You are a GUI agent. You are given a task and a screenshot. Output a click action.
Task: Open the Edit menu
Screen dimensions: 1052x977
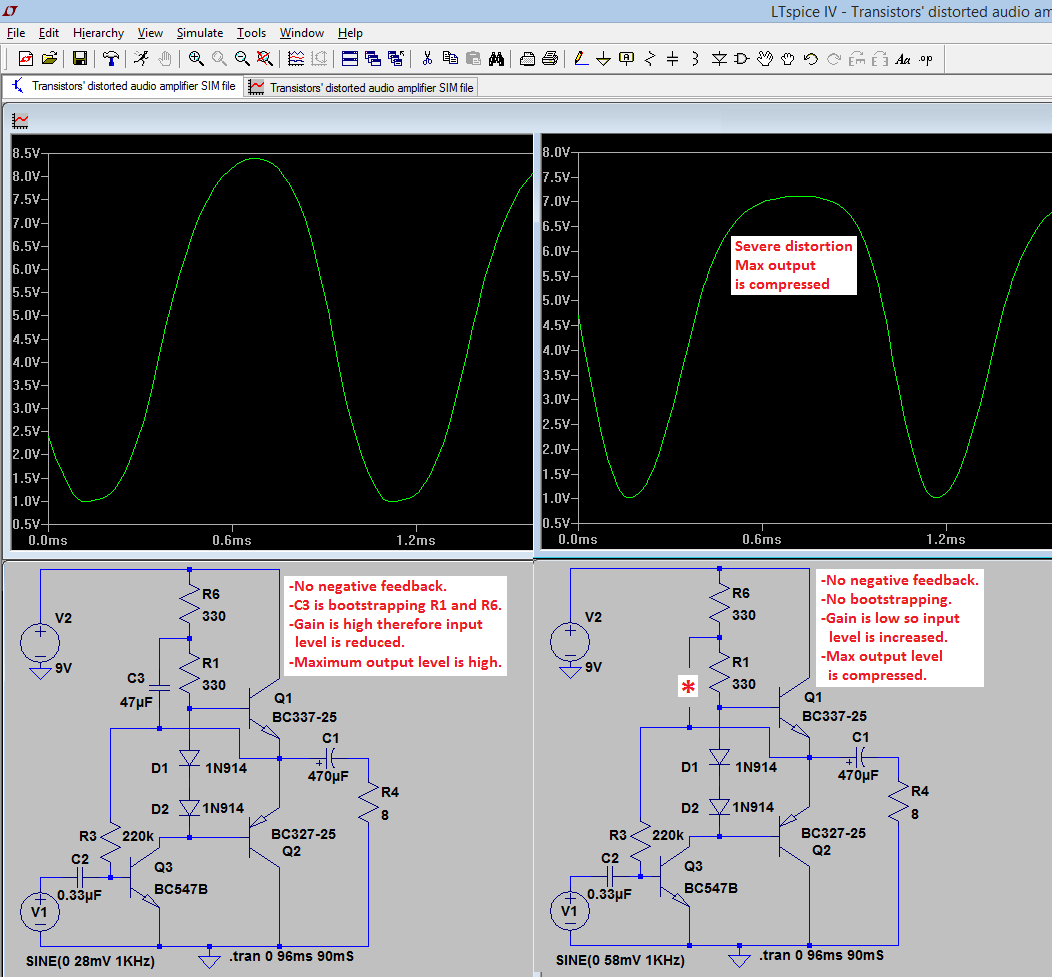pos(49,33)
